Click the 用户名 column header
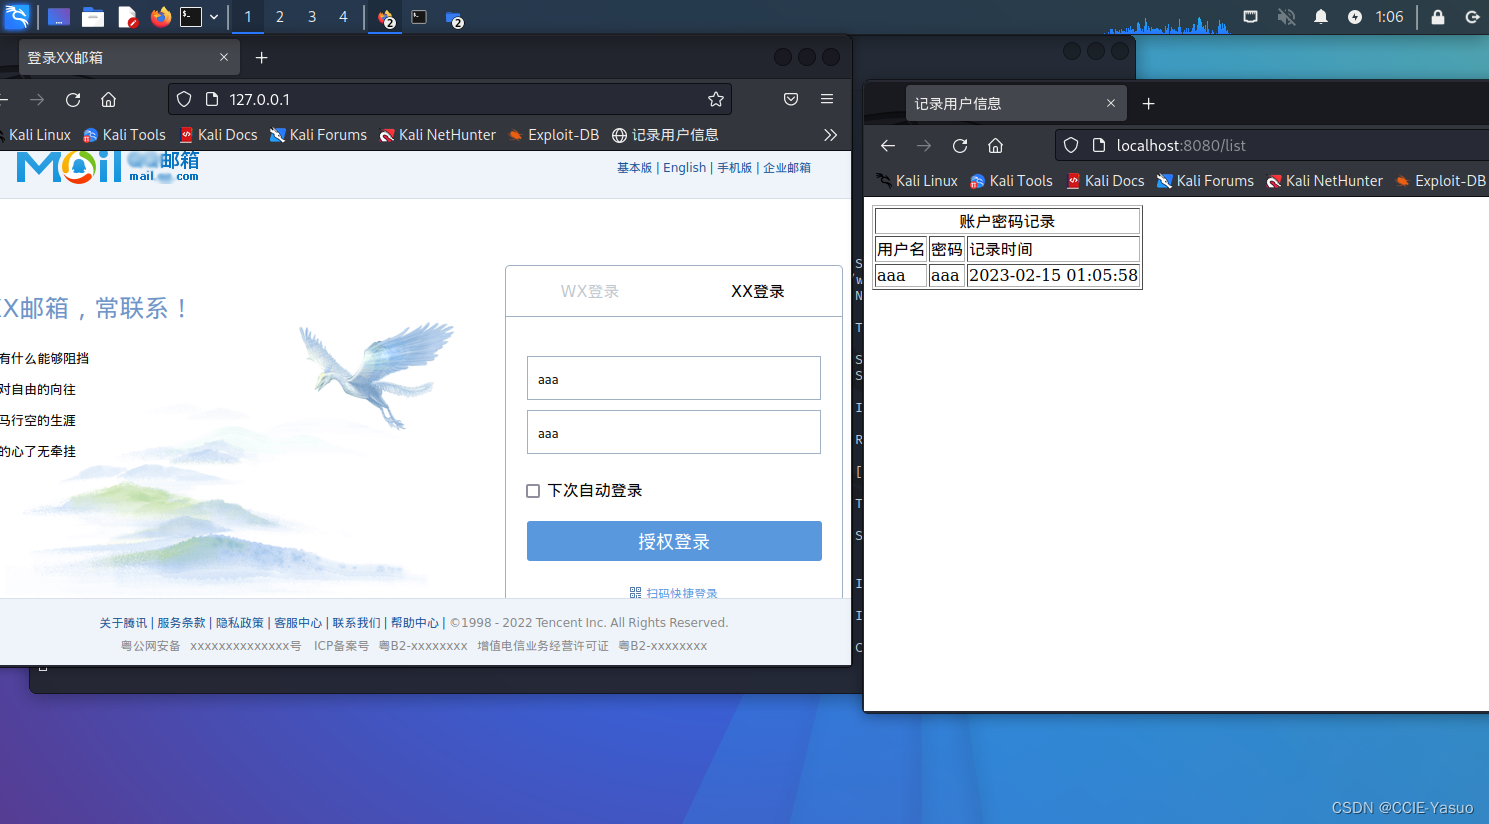Viewport: 1489px width, 824px height. 901,249
